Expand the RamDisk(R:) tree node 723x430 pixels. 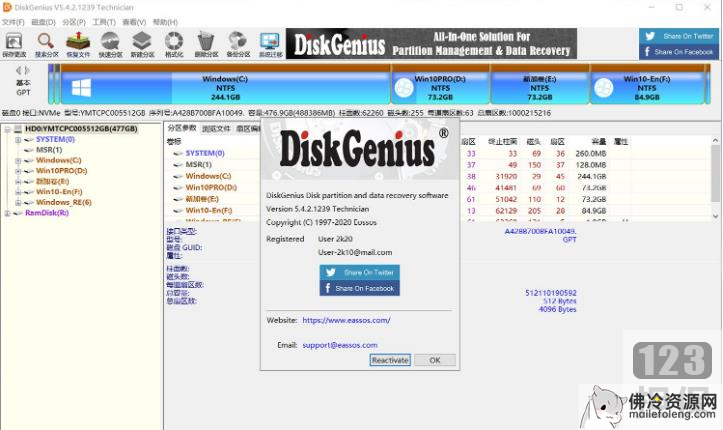tap(8, 213)
